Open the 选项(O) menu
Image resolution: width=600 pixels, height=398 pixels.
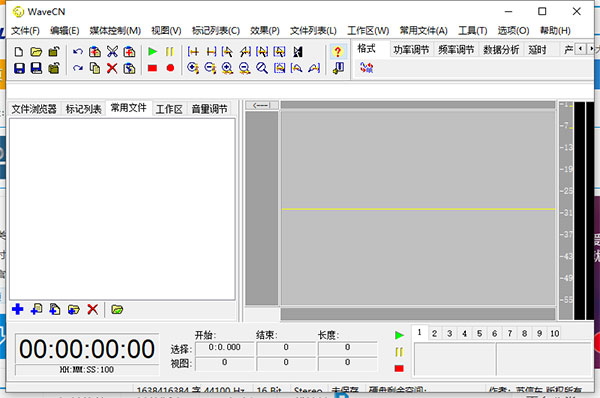[x=514, y=31]
